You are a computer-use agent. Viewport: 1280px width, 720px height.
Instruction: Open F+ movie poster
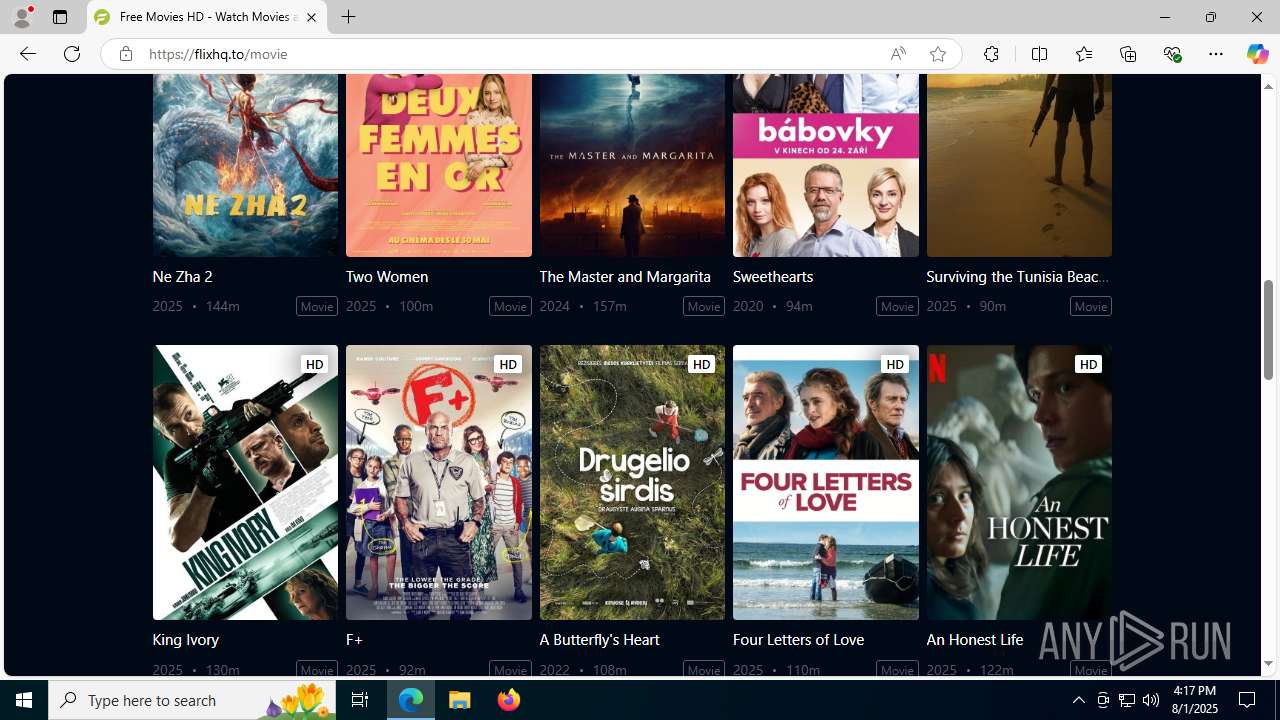click(x=439, y=482)
